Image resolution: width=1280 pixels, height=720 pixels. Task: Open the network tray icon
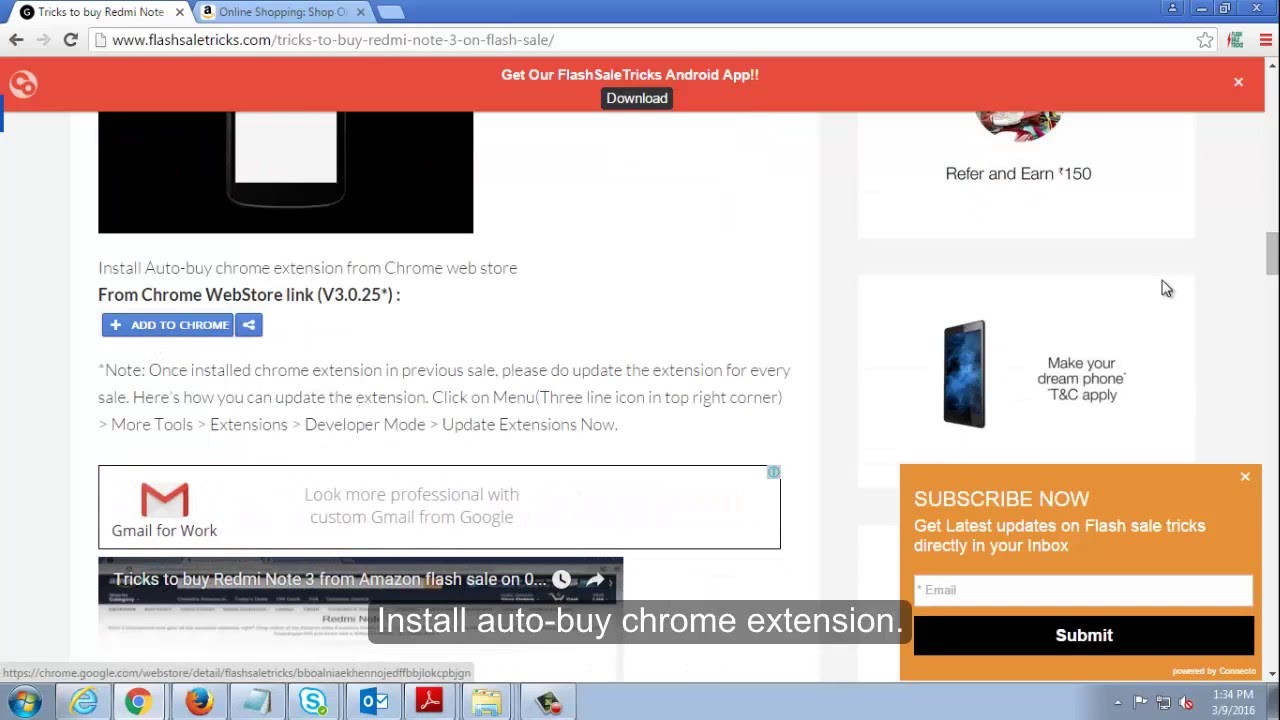pyautogui.click(x=1163, y=702)
